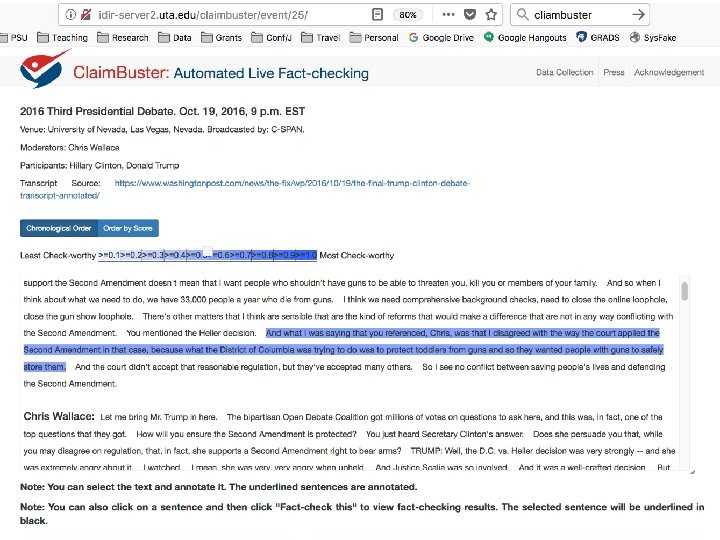The width and height of the screenshot is (720, 540).
Task: Click sentence 'Let me bring Mr. Trump in here.'
Action: pyautogui.click(x=158, y=417)
